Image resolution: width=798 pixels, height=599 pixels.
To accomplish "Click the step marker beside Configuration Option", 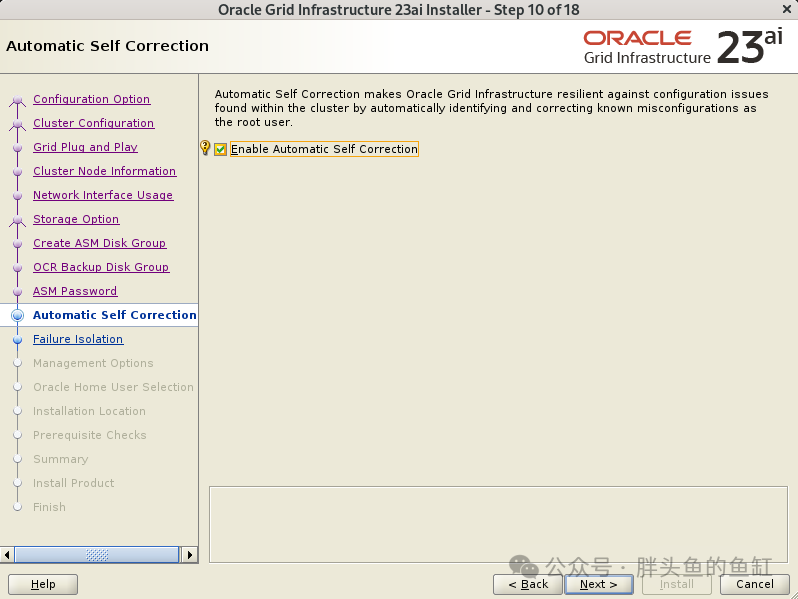I will (17, 100).
